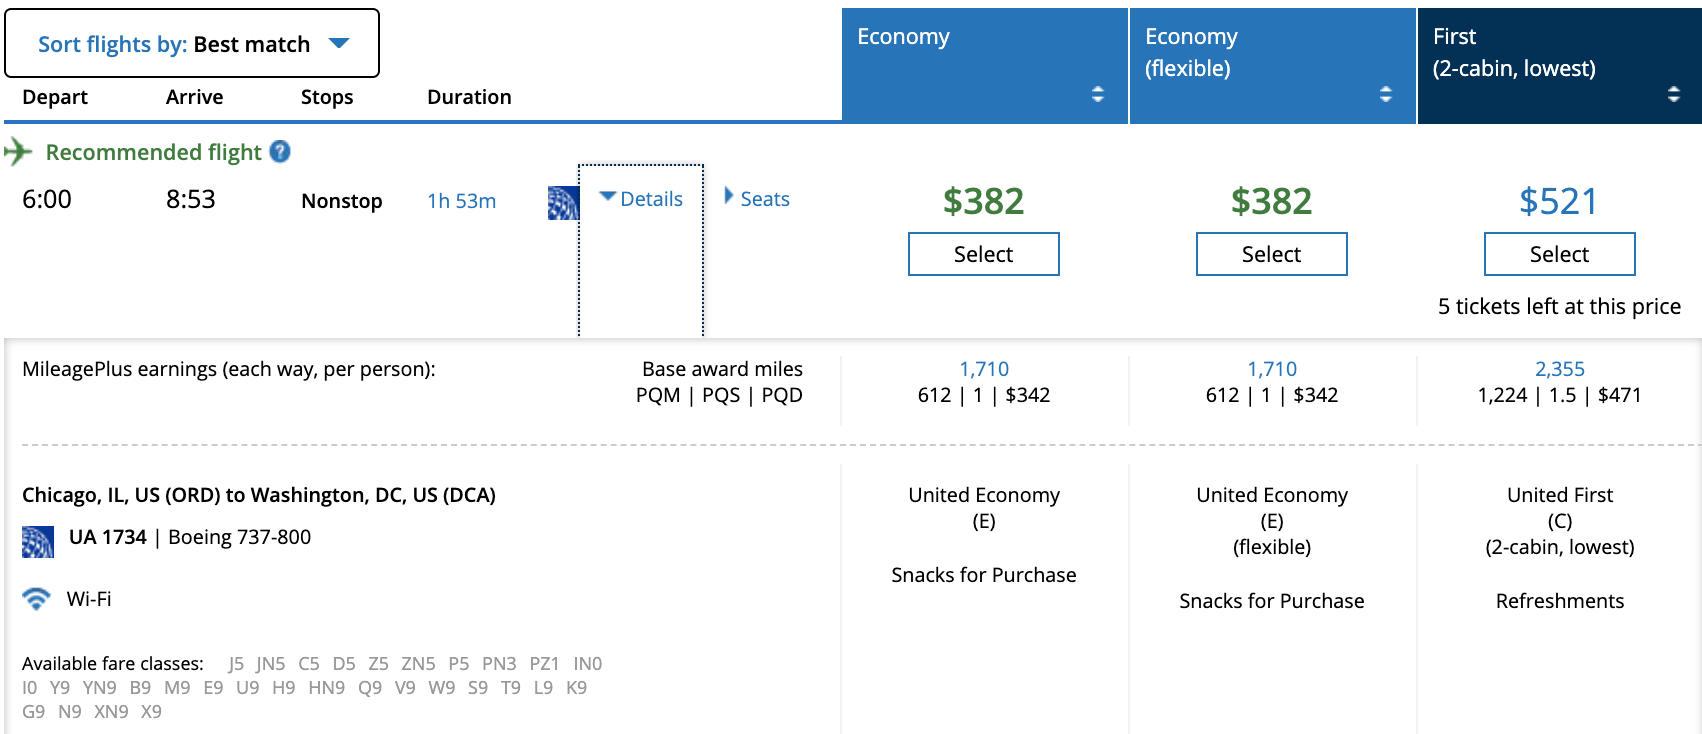Click the 2,355 base award miles link
Viewport: 1702px width, 734px height.
(x=1559, y=369)
